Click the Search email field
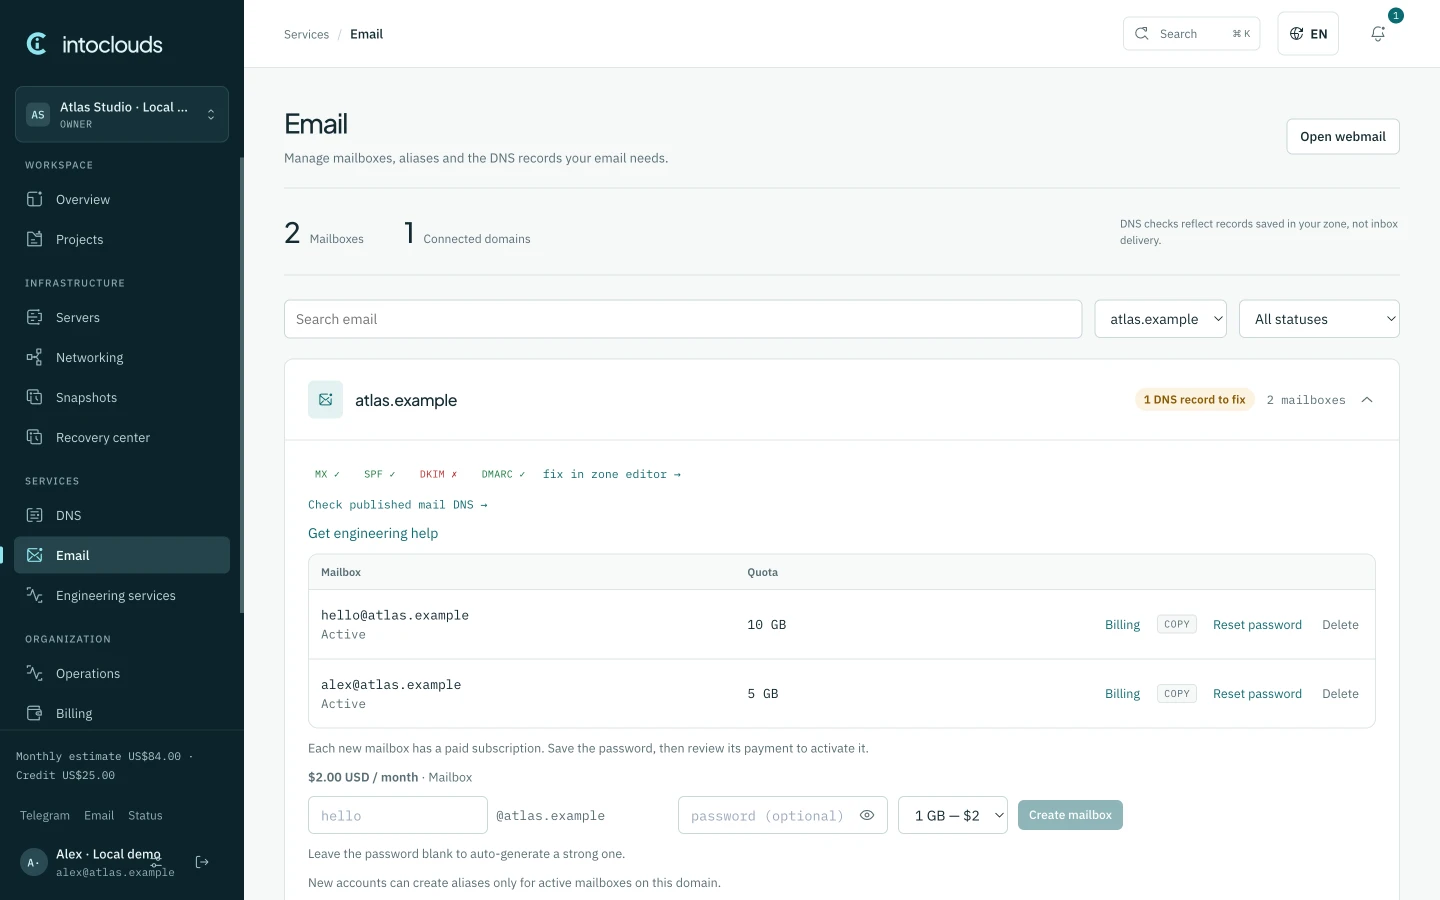1440x900 pixels. pyautogui.click(x=683, y=319)
